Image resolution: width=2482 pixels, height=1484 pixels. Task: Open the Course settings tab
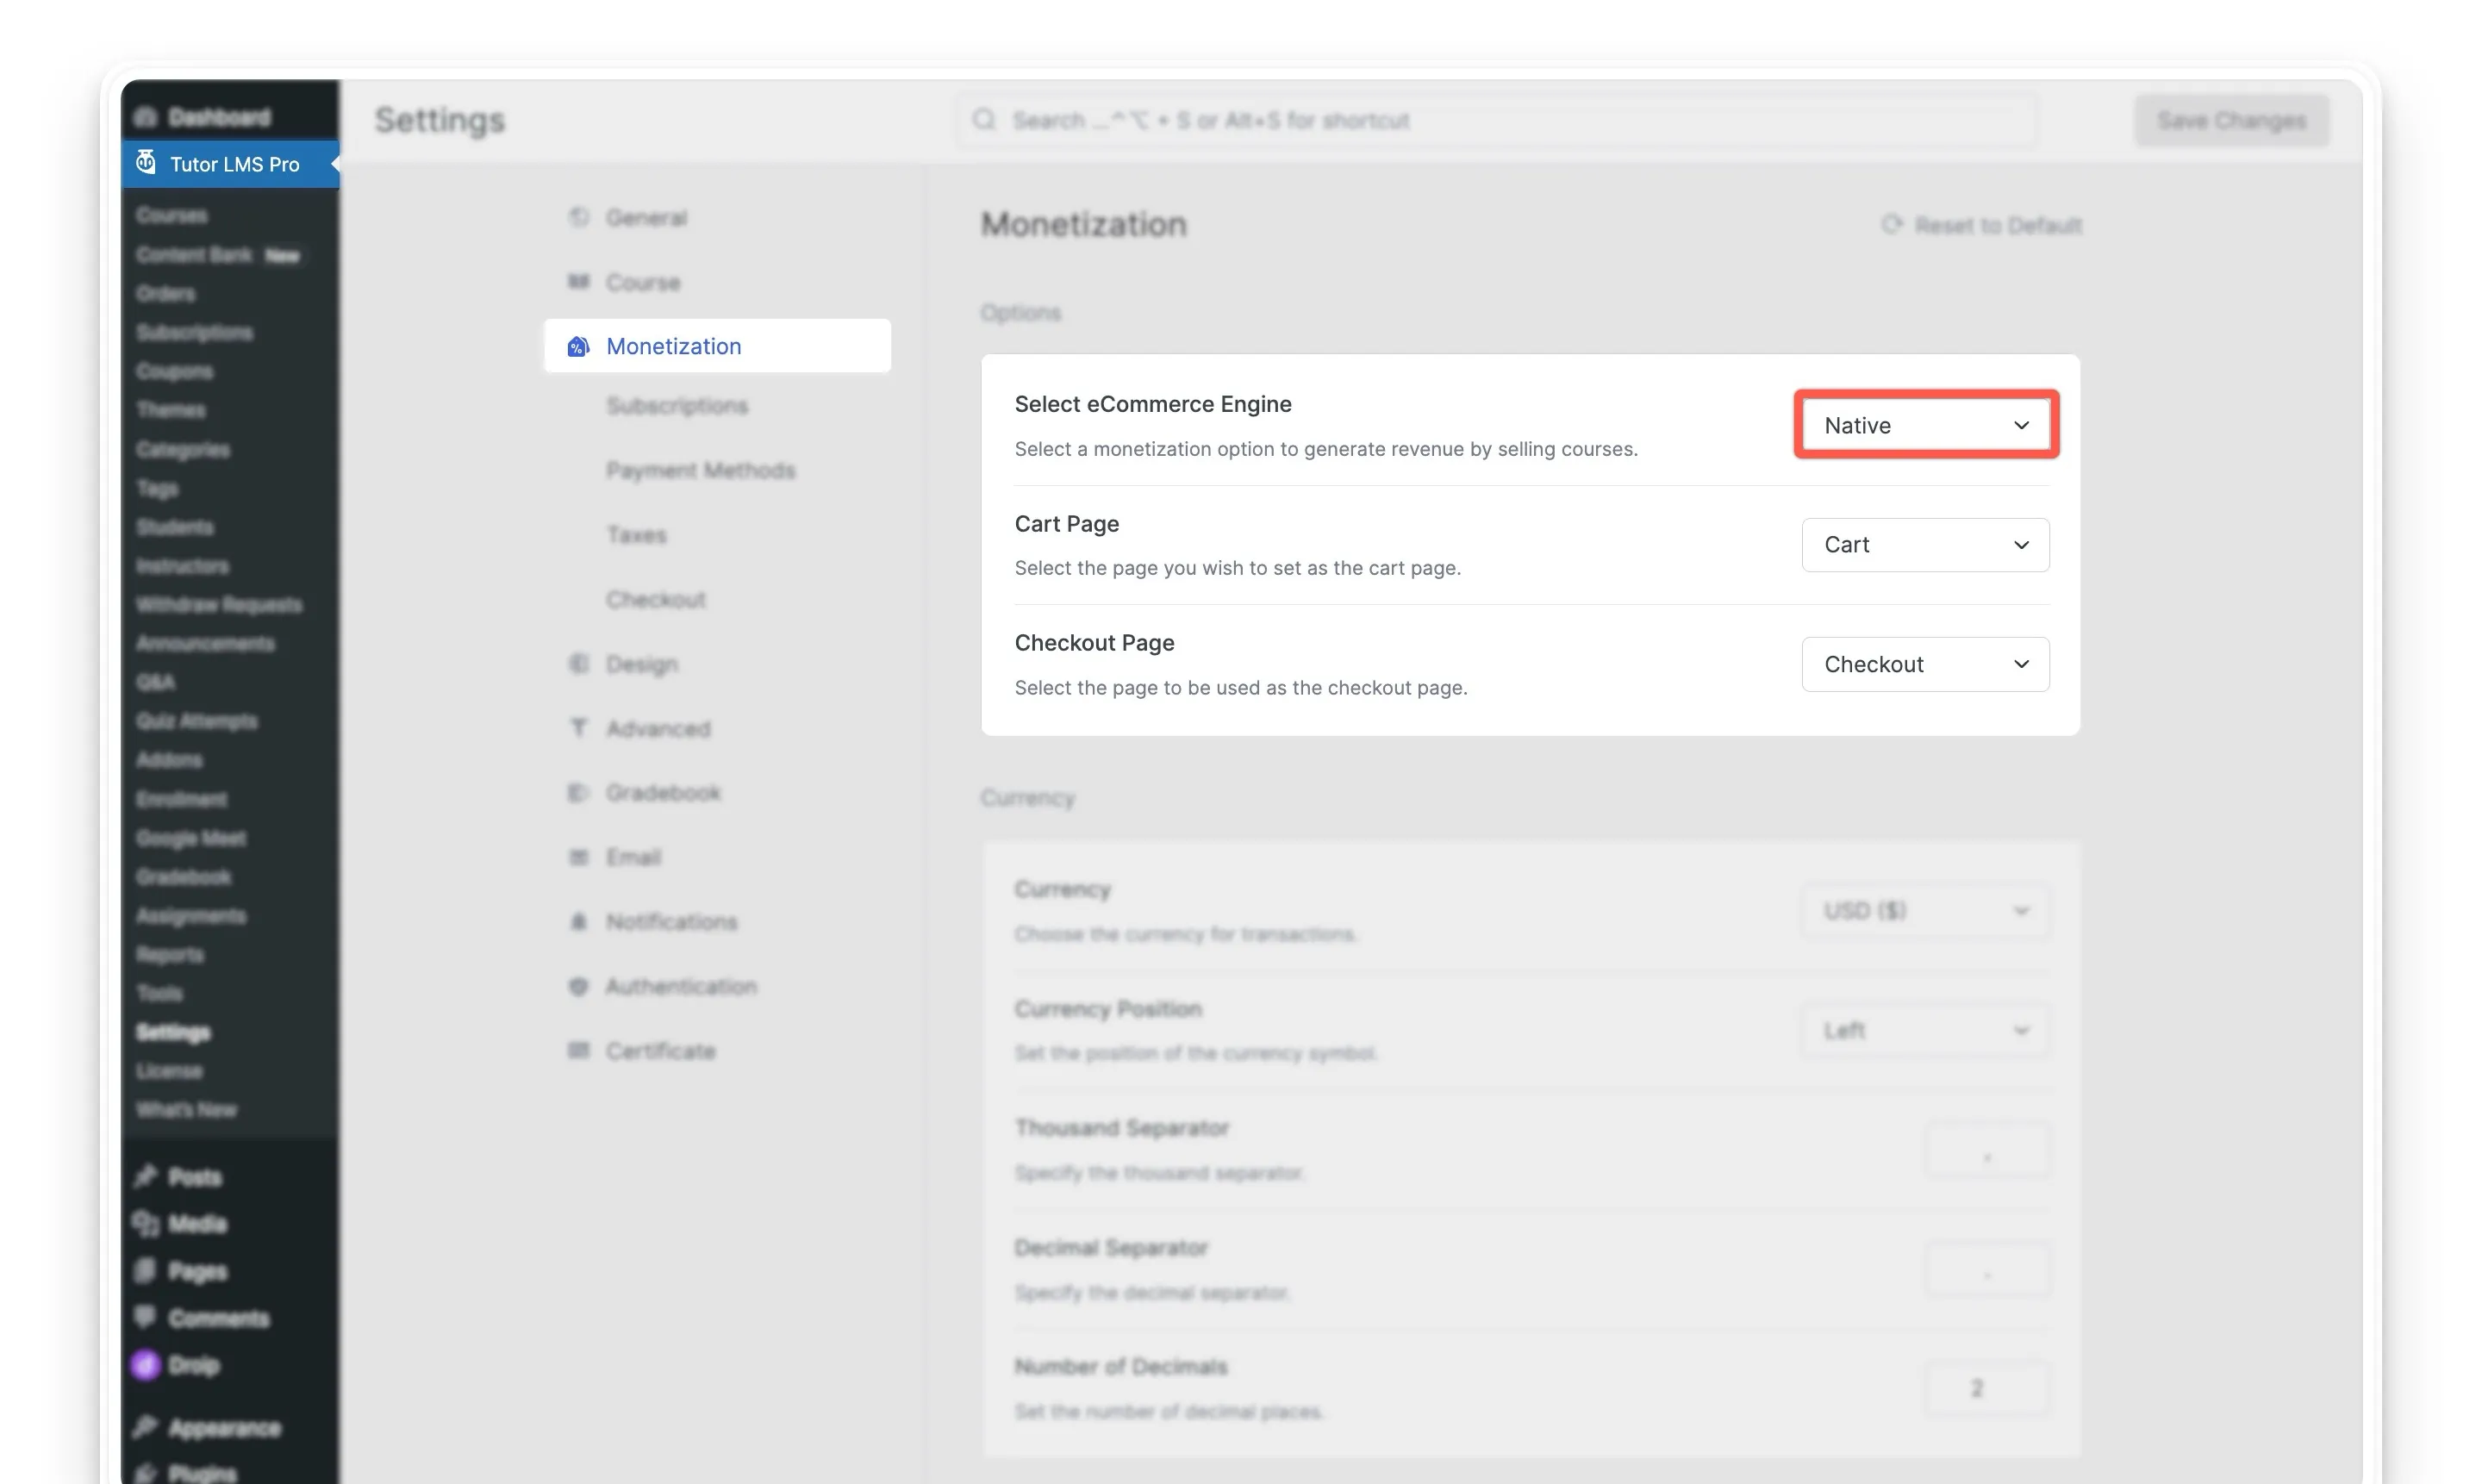pos(643,282)
